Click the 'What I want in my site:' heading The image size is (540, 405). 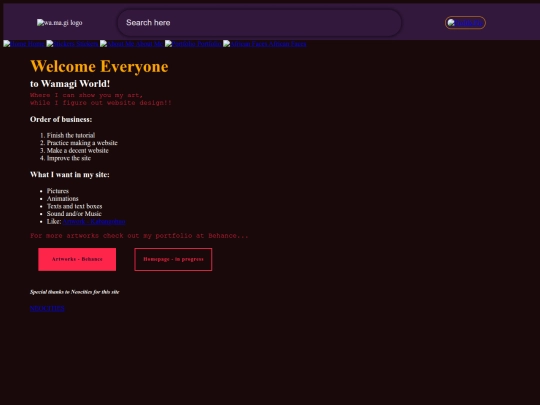[x=70, y=175]
